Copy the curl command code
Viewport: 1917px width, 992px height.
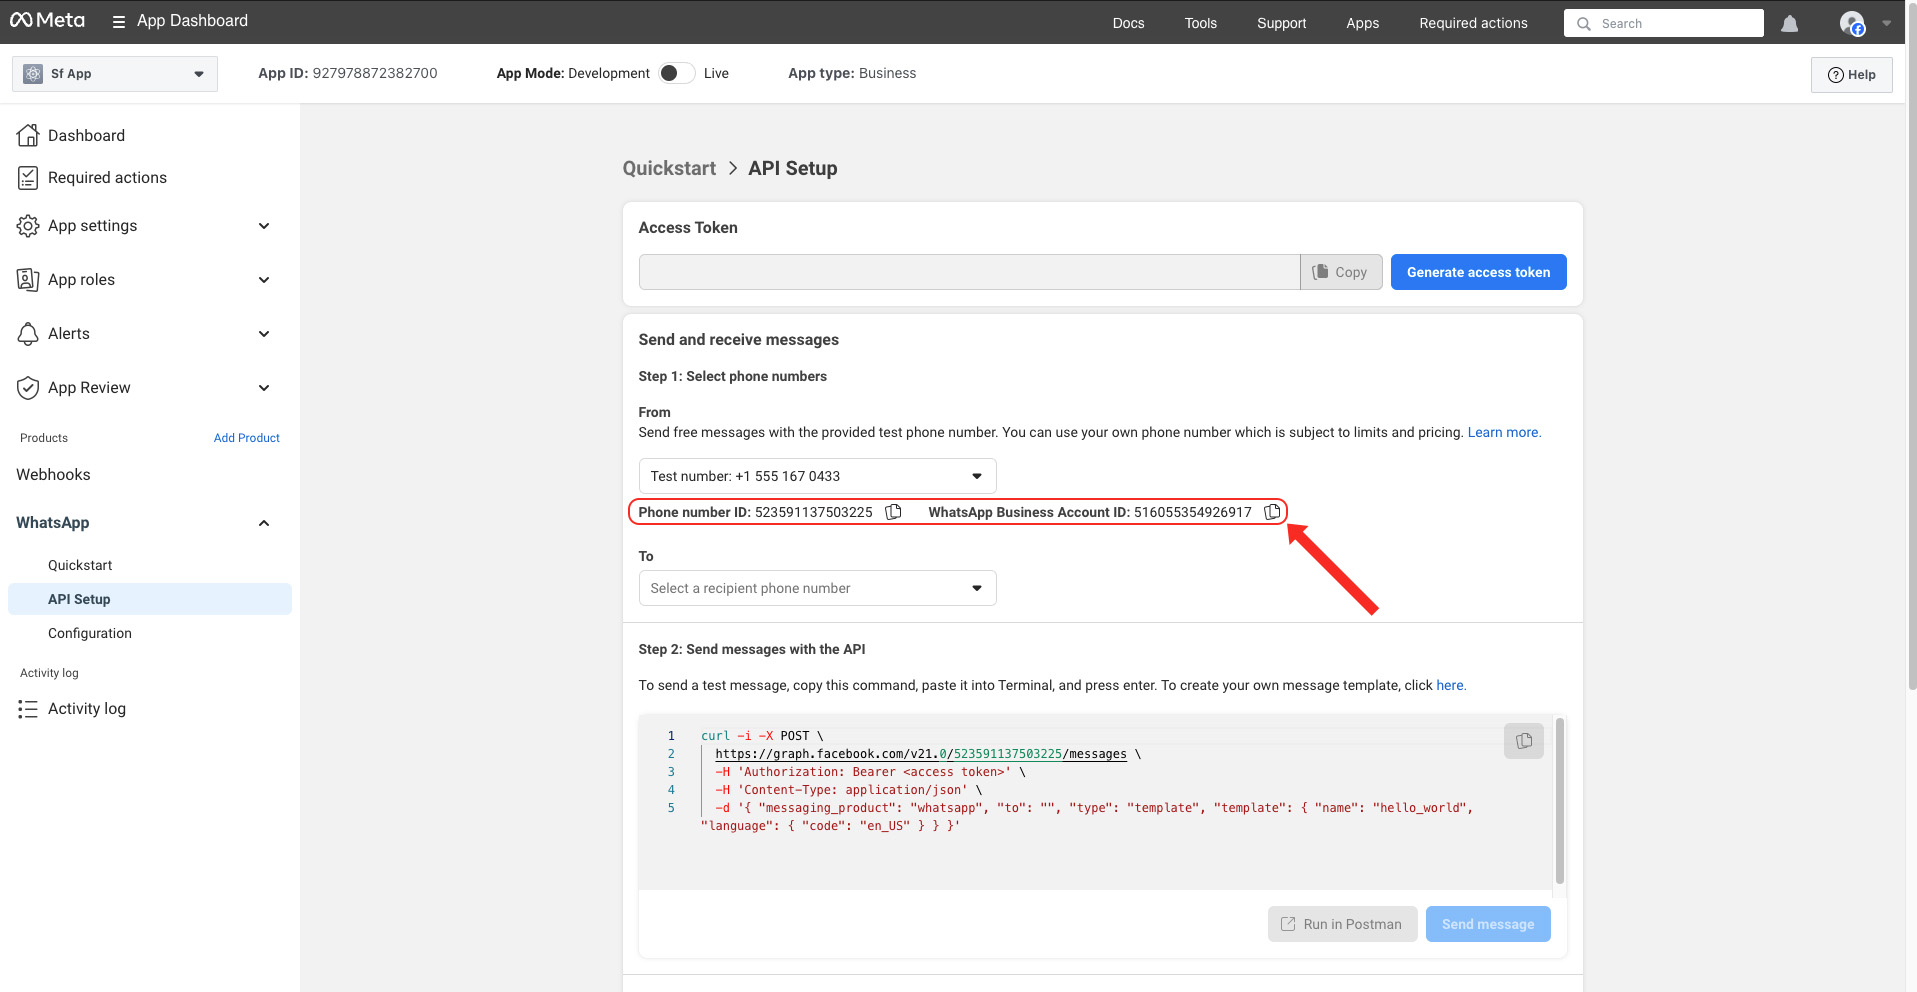(x=1524, y=741)
